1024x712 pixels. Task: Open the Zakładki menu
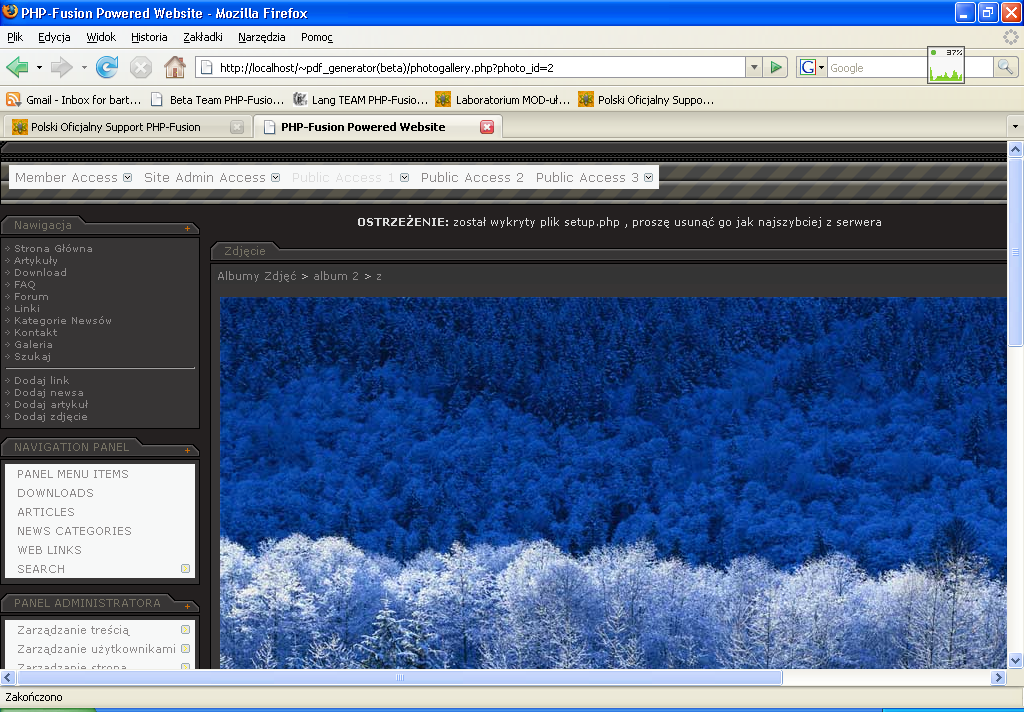tap(203, 37)
